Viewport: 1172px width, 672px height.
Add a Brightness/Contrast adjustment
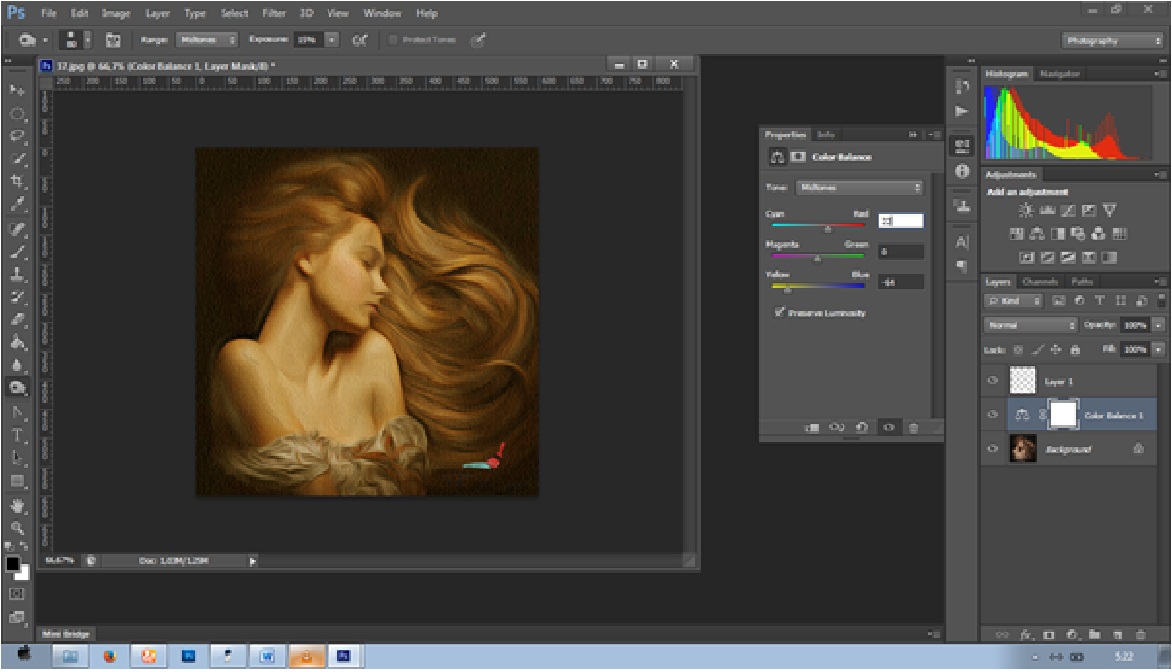pyautogui.click(x=1024, y=211)
